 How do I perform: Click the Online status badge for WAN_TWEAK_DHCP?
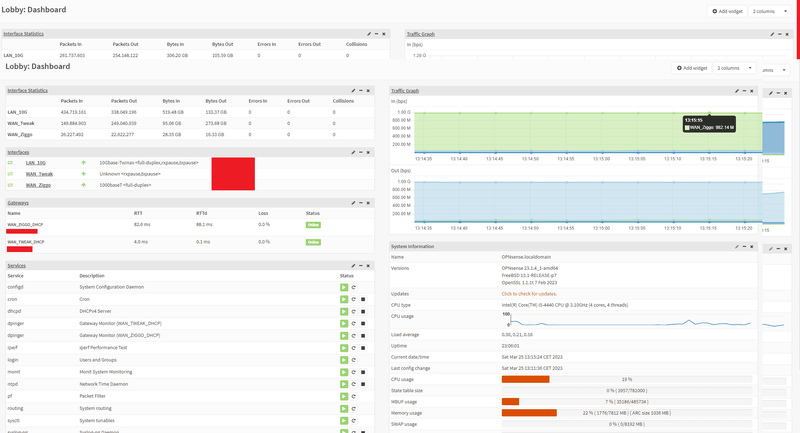point(313,242)
